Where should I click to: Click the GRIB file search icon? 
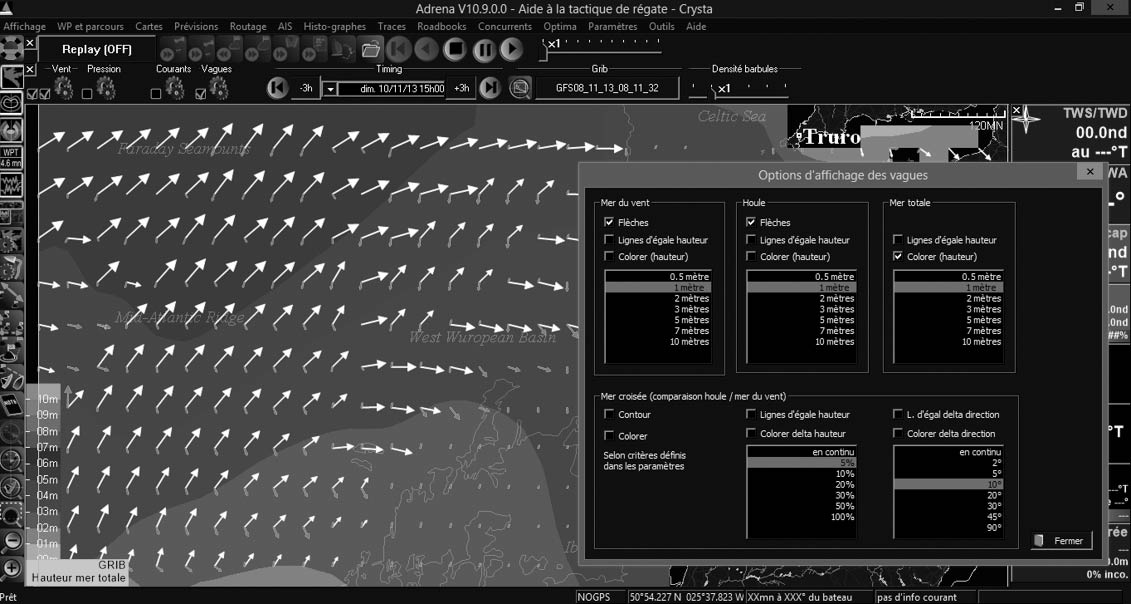(x=520, y=88)
